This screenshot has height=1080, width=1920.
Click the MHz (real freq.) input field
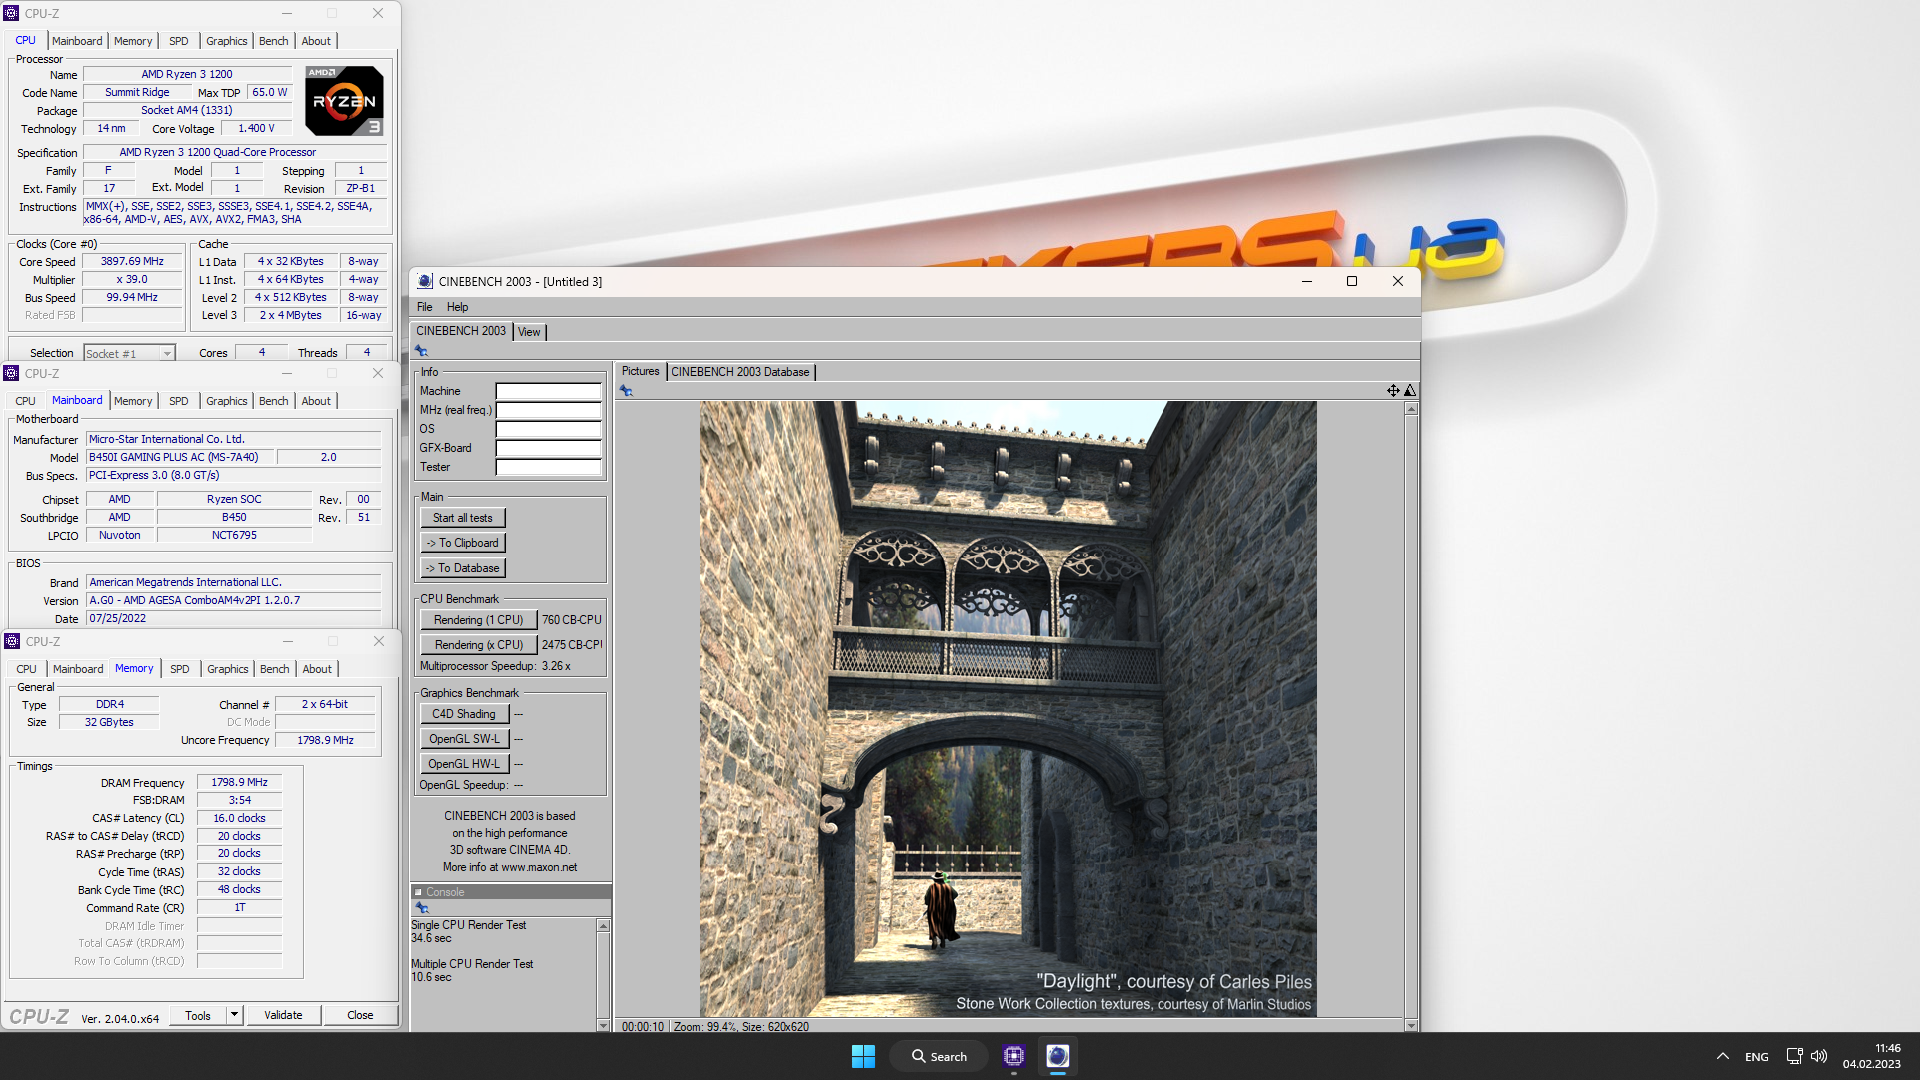coord(548,410)
